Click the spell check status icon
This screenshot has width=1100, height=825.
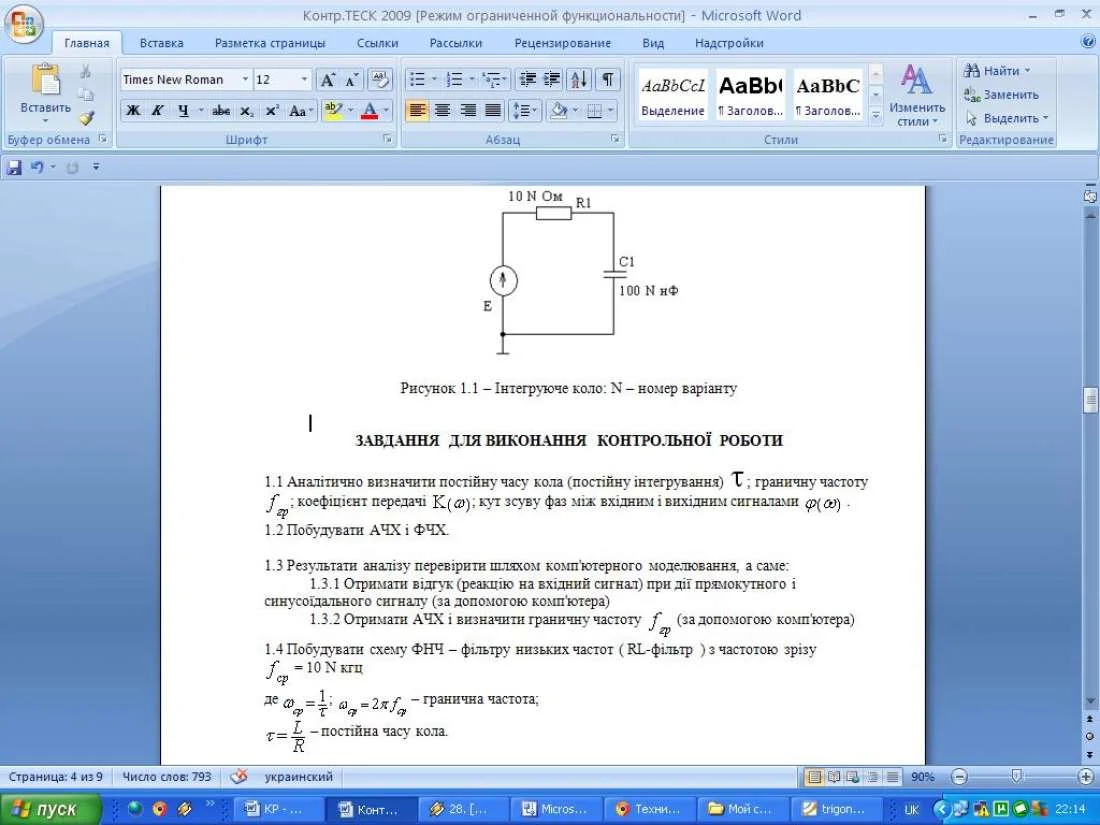(239, 777)
